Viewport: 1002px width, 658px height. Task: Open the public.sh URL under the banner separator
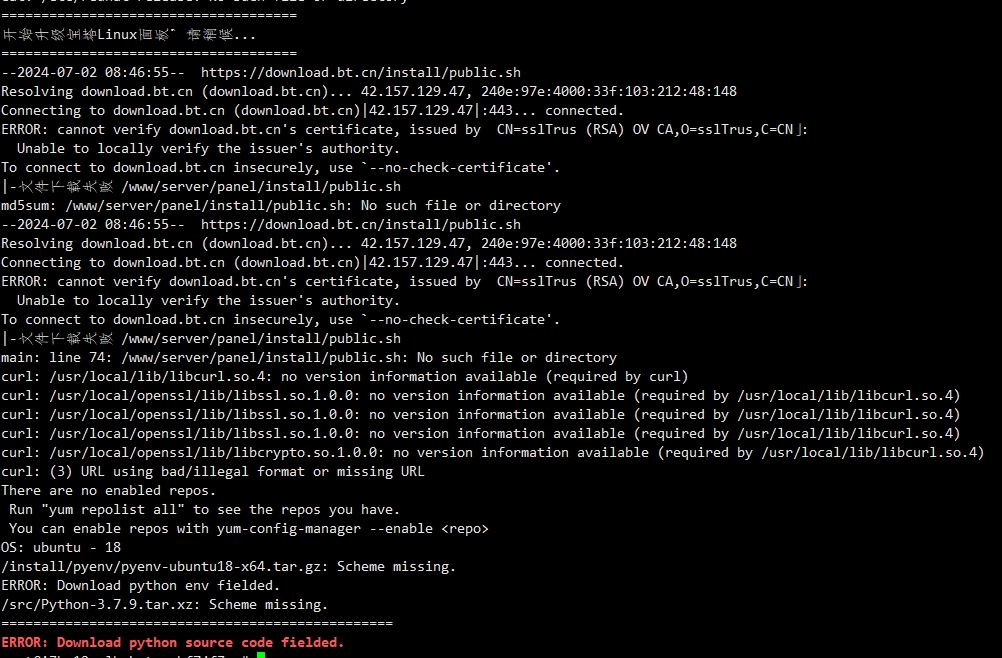pos(361,72)
